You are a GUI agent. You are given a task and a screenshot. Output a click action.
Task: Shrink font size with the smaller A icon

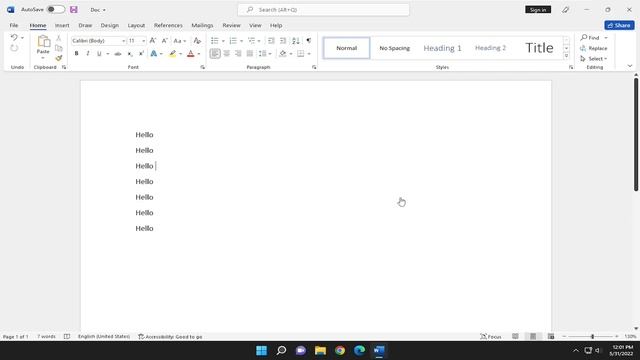(x=164, y=41)
